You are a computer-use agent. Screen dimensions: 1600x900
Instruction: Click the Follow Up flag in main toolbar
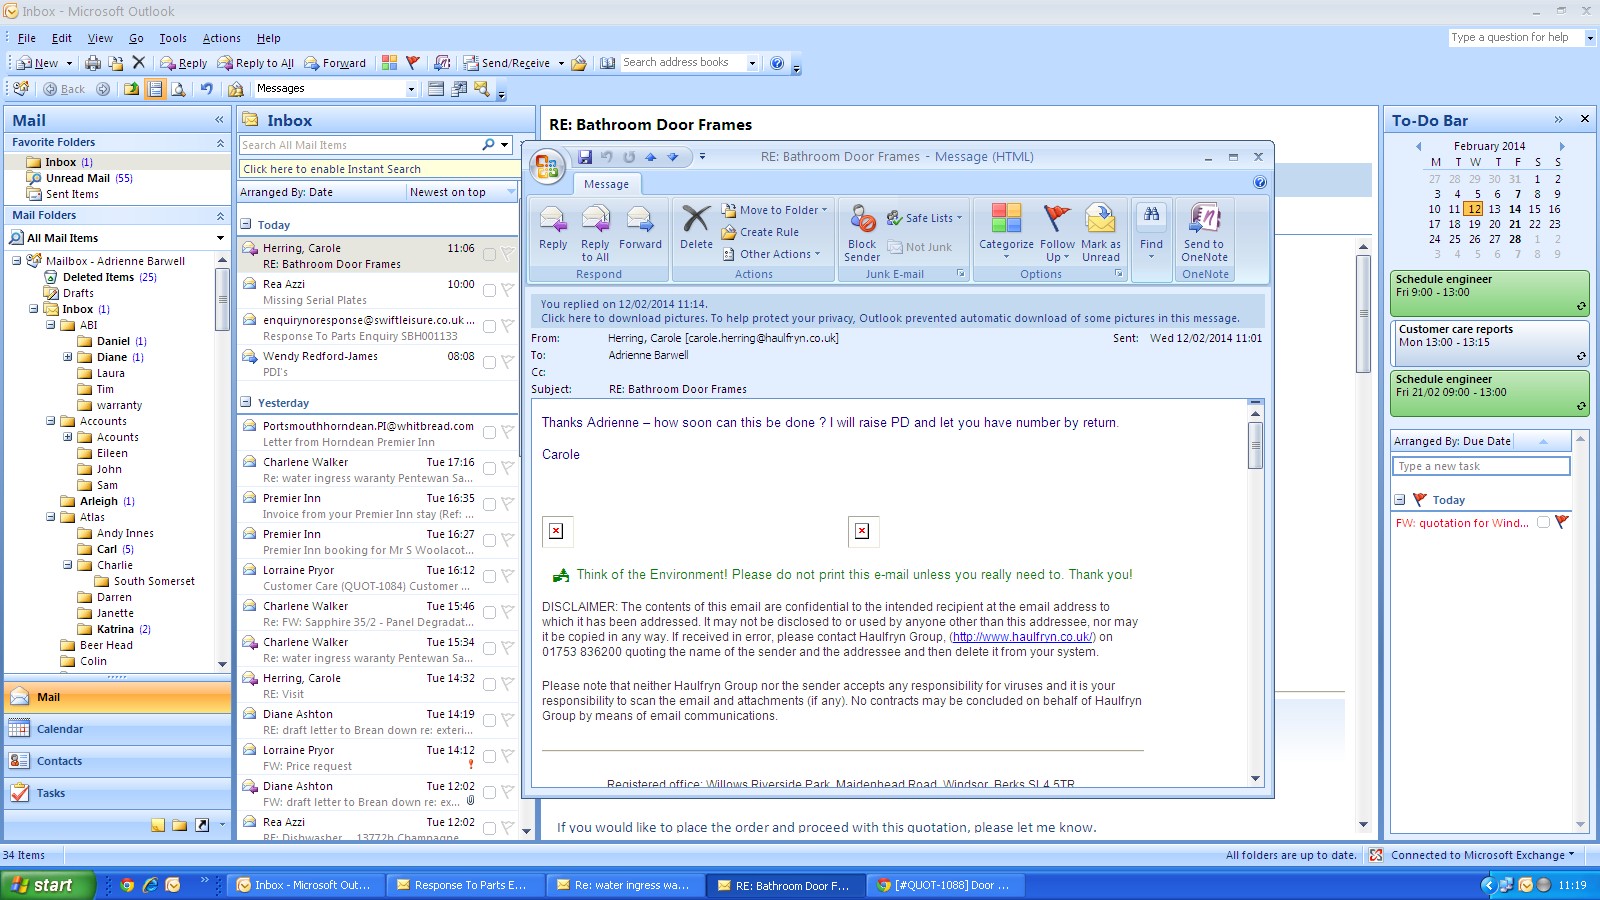tap(412, 63)
